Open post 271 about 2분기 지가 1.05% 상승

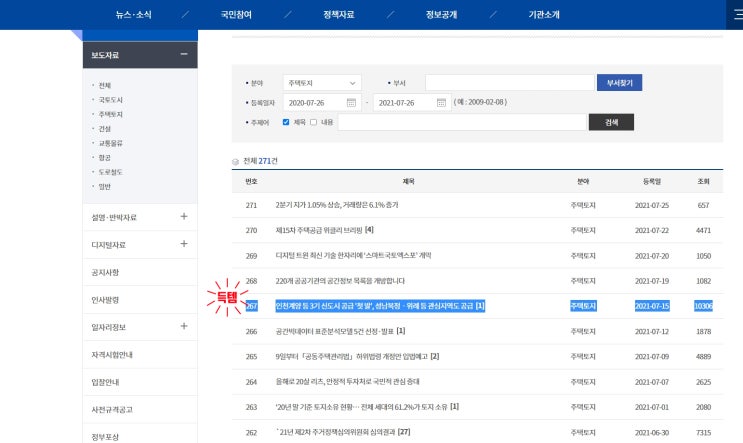(337, 205)
